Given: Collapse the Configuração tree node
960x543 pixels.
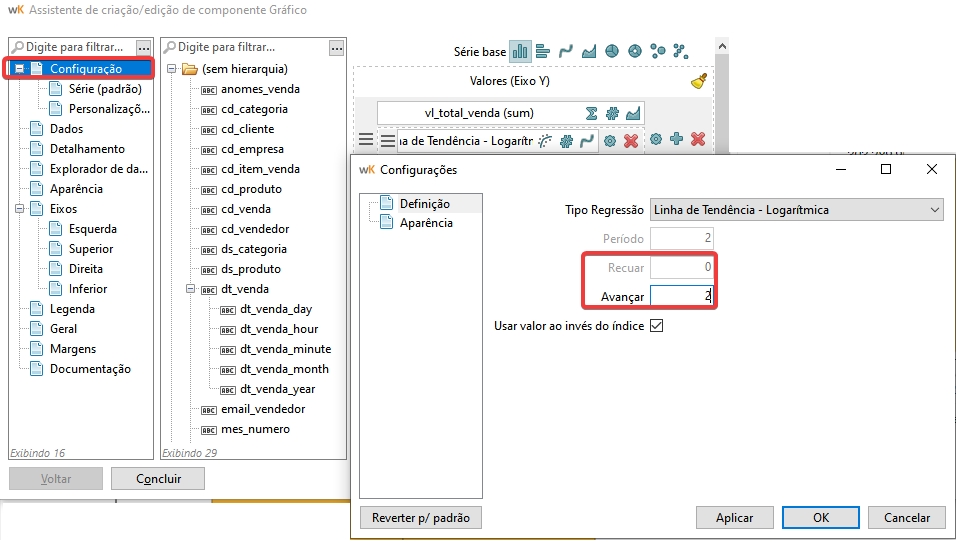Looking at the screenshot, I should [x=20, y=69].
